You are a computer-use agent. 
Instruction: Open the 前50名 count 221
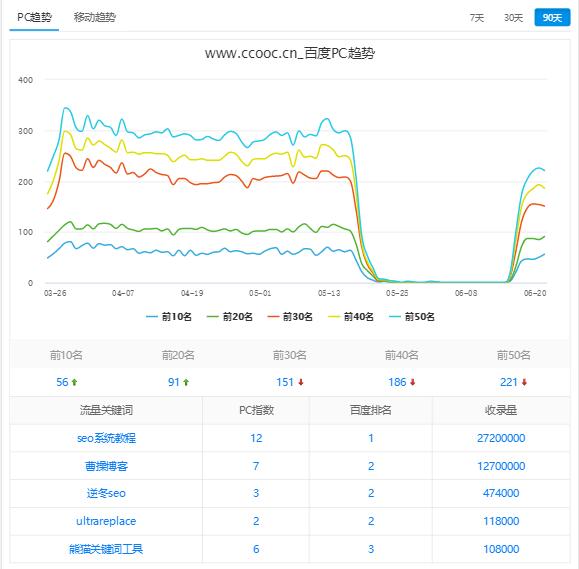[x=508, y=382]
